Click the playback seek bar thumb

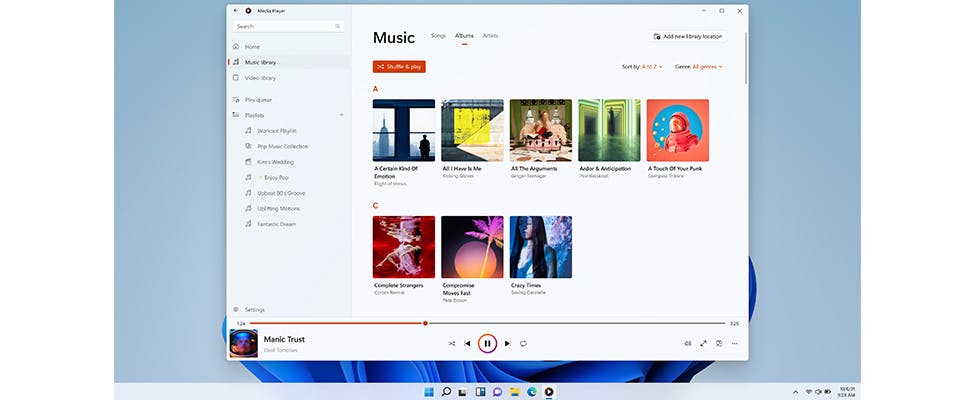coord(425,323)
